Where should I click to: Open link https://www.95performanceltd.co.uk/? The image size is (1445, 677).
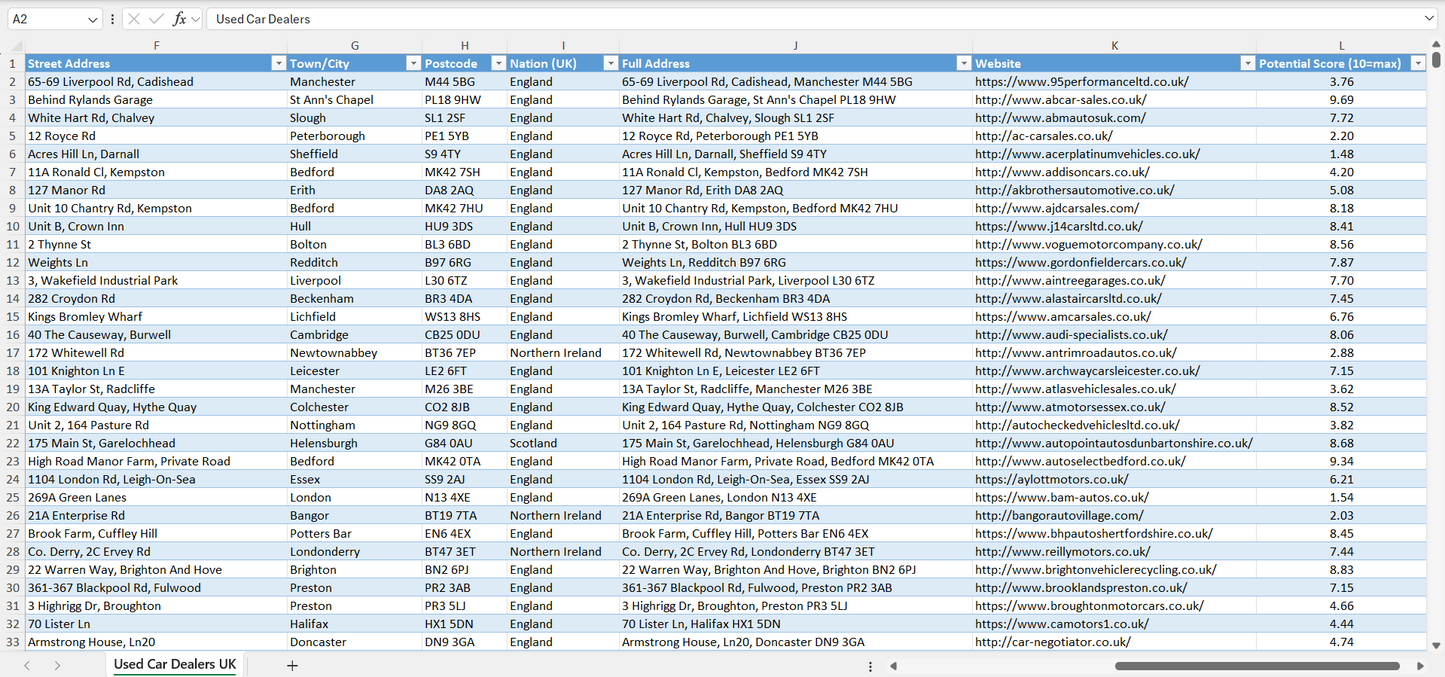[1081, 82]
